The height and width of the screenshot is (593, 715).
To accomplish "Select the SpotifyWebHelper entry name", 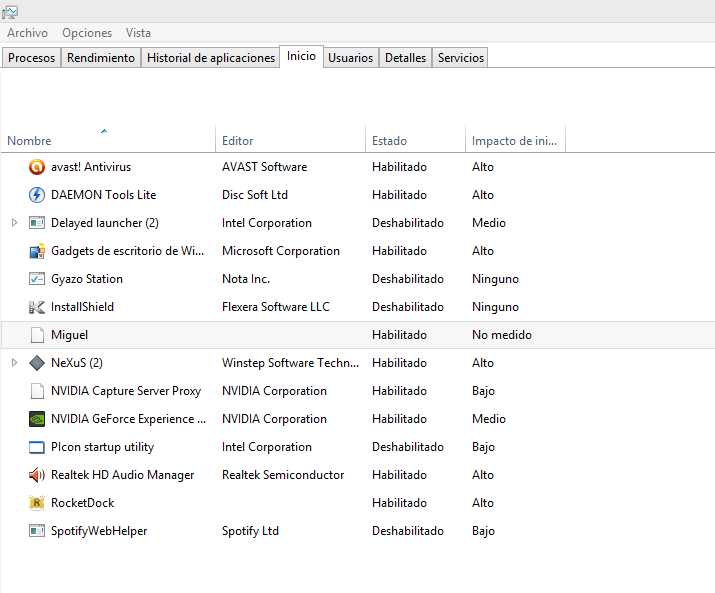I will (99, 531).
